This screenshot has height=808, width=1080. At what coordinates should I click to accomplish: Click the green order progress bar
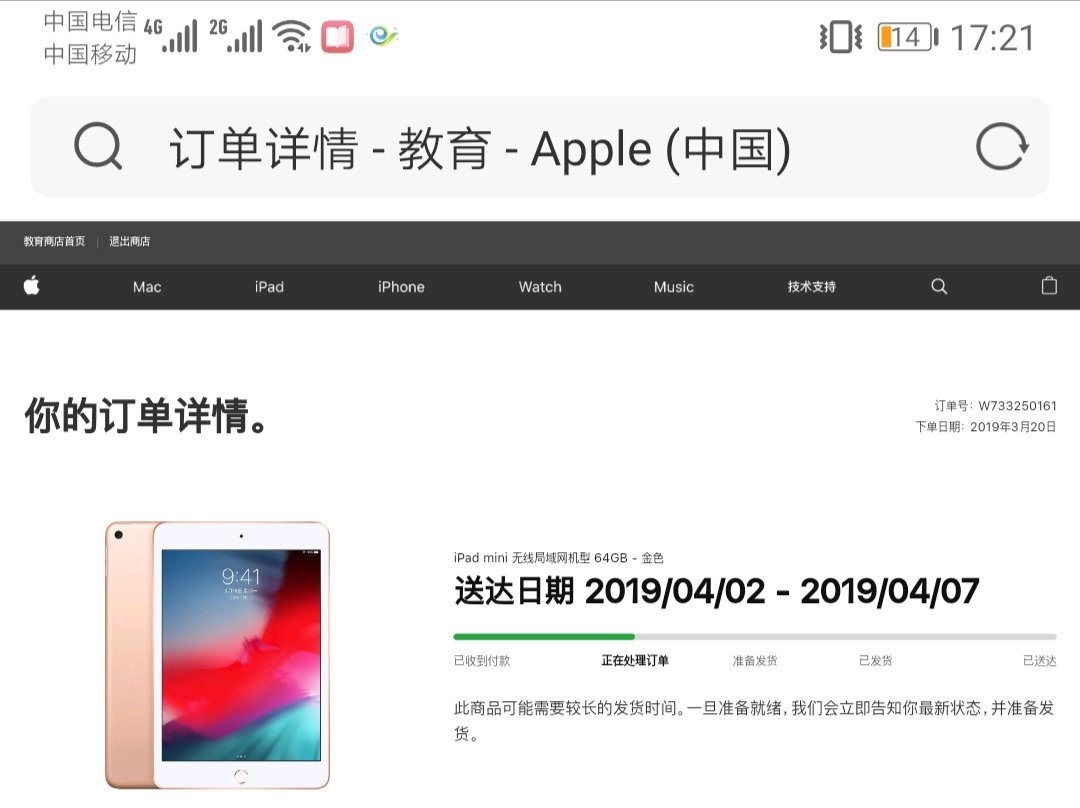[x=544, y=636]
